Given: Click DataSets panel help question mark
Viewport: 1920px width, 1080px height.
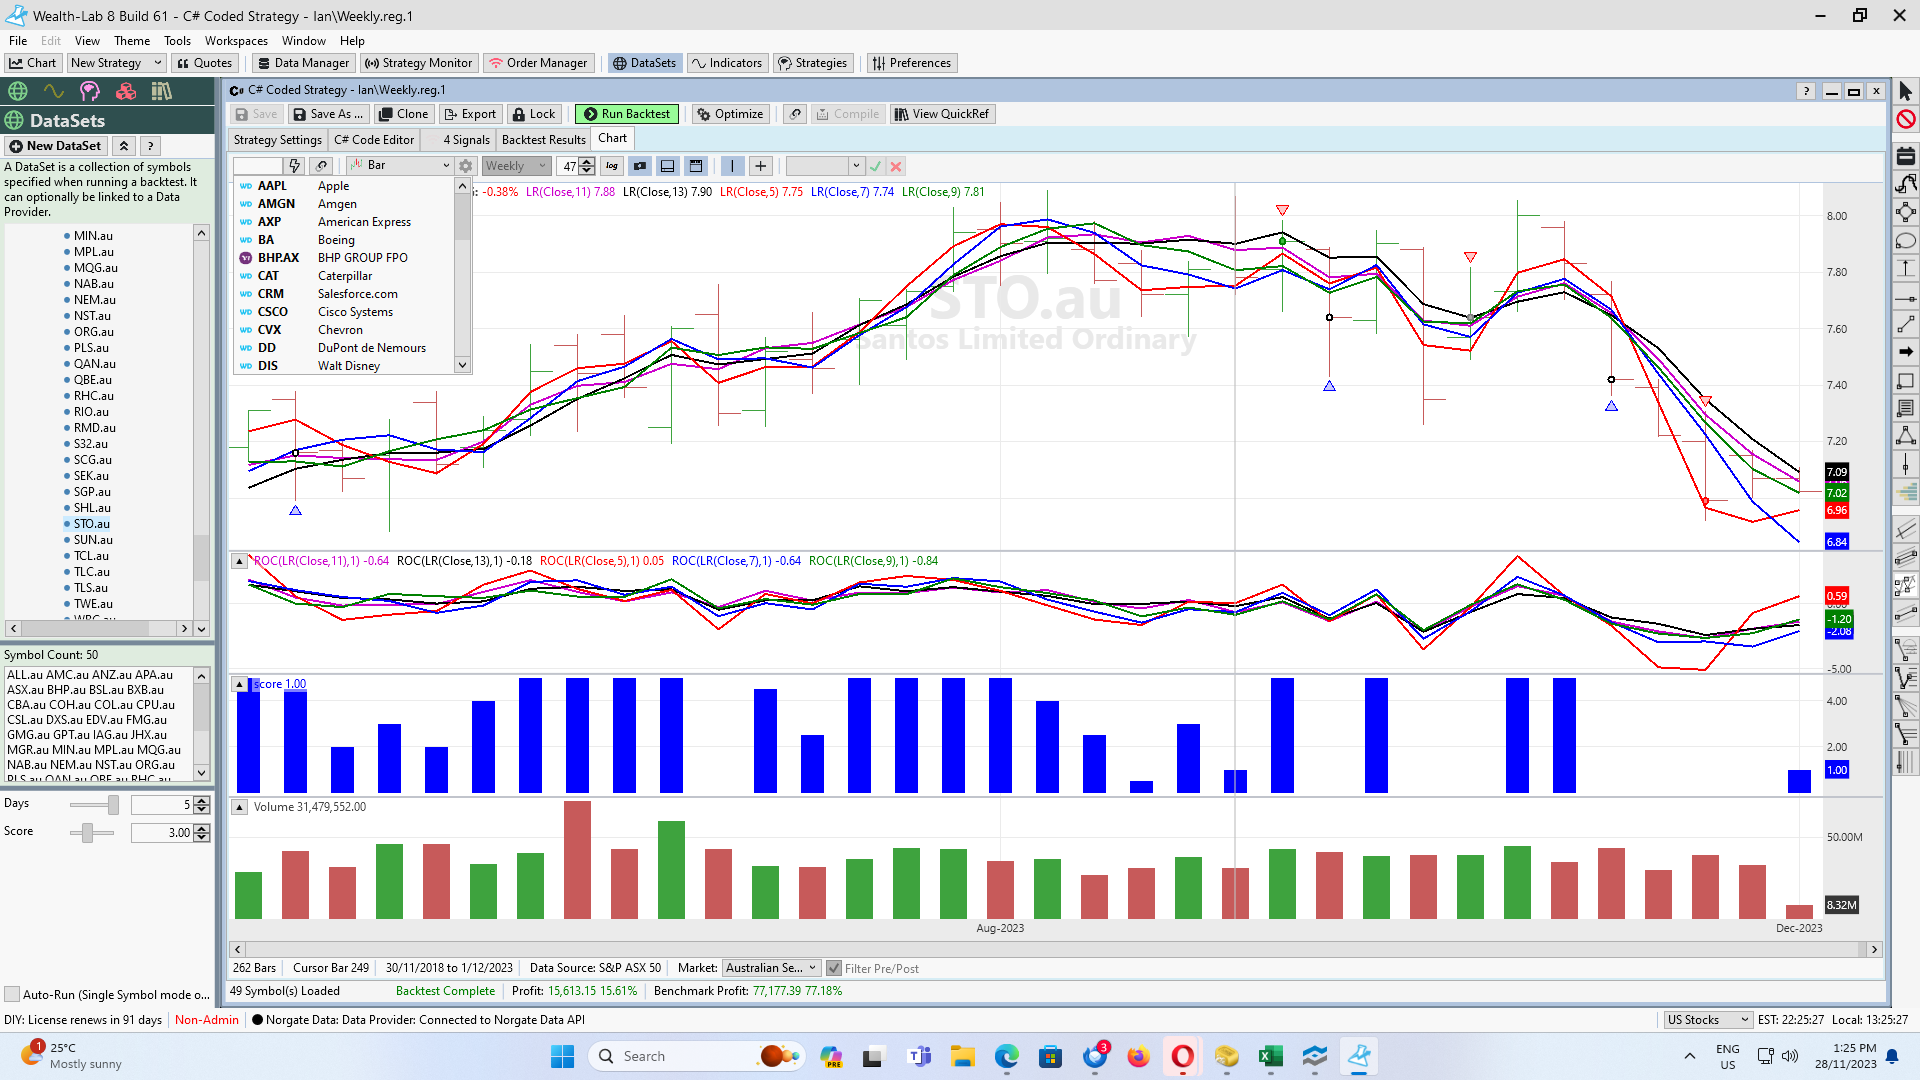Looking at the screenshot, I should click(150, 146).
